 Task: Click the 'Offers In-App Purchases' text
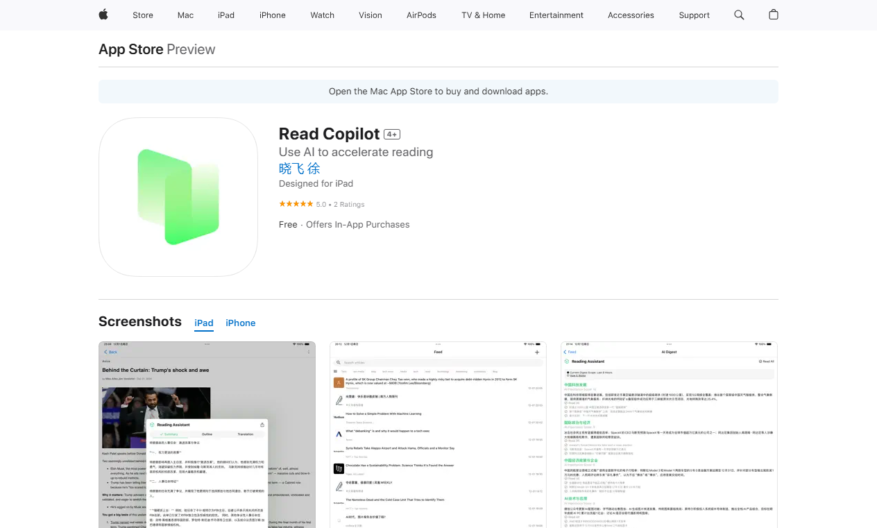point(357,224)
